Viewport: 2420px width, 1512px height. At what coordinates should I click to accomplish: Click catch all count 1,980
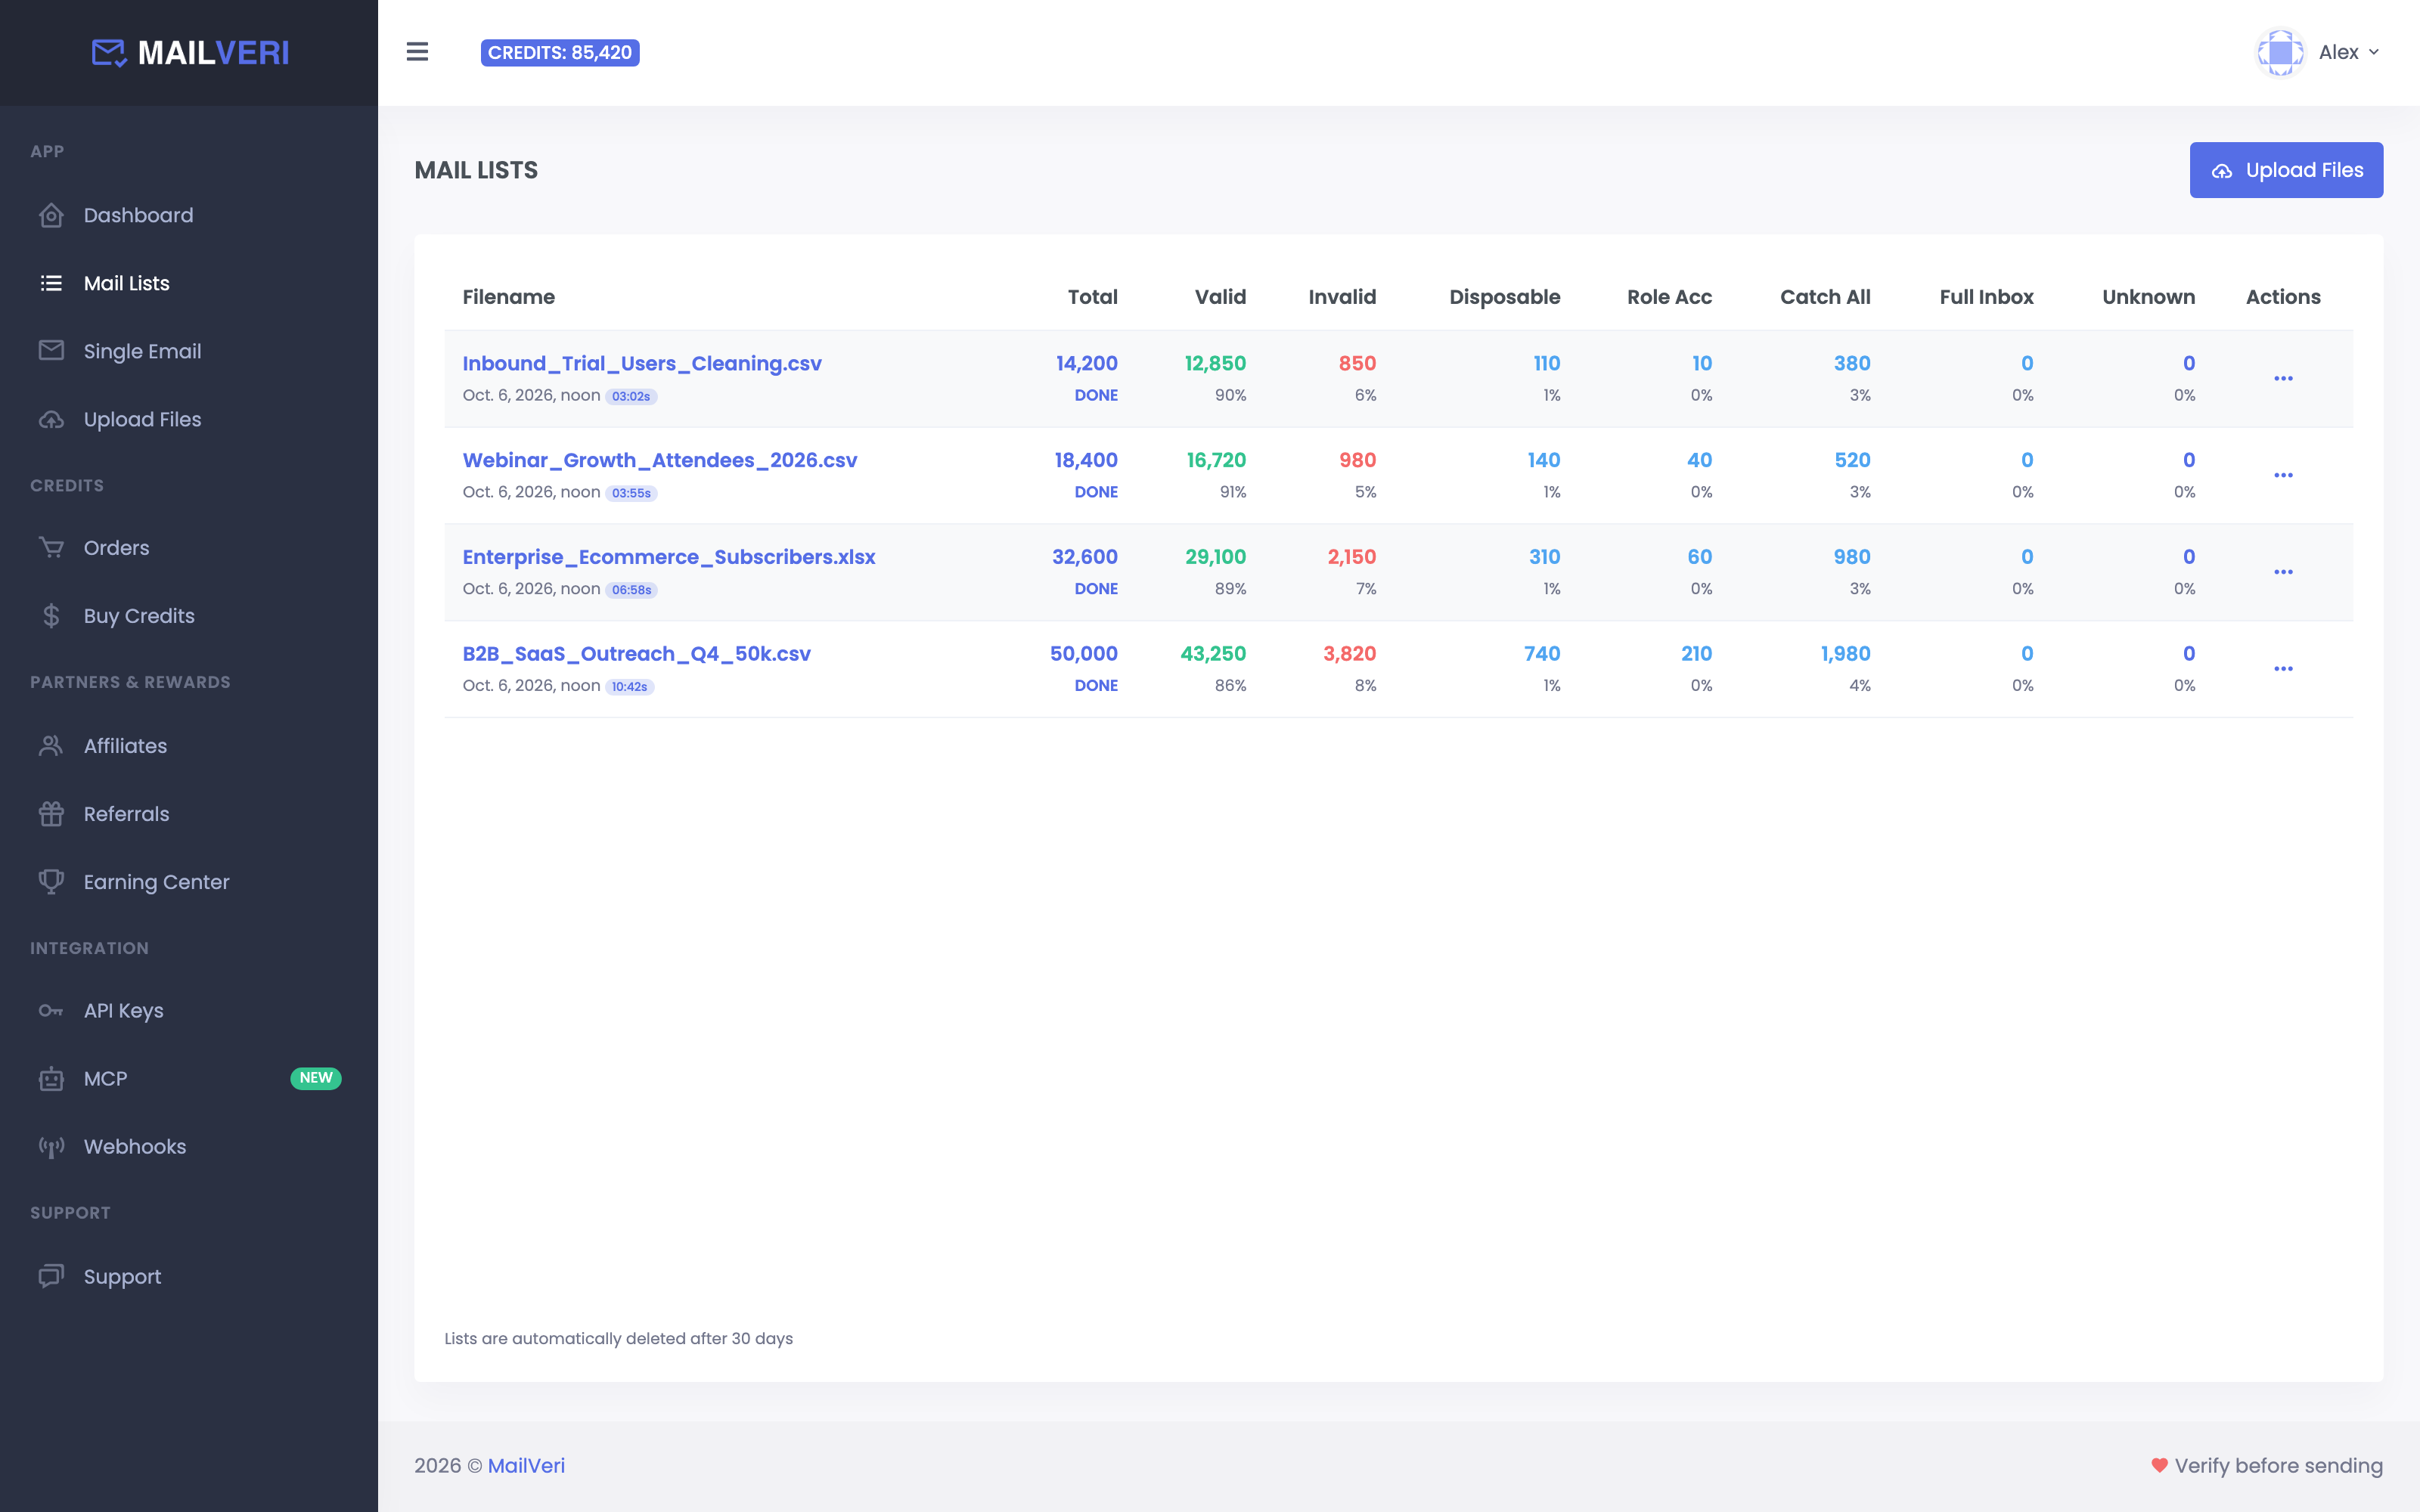coord(1846,654)
